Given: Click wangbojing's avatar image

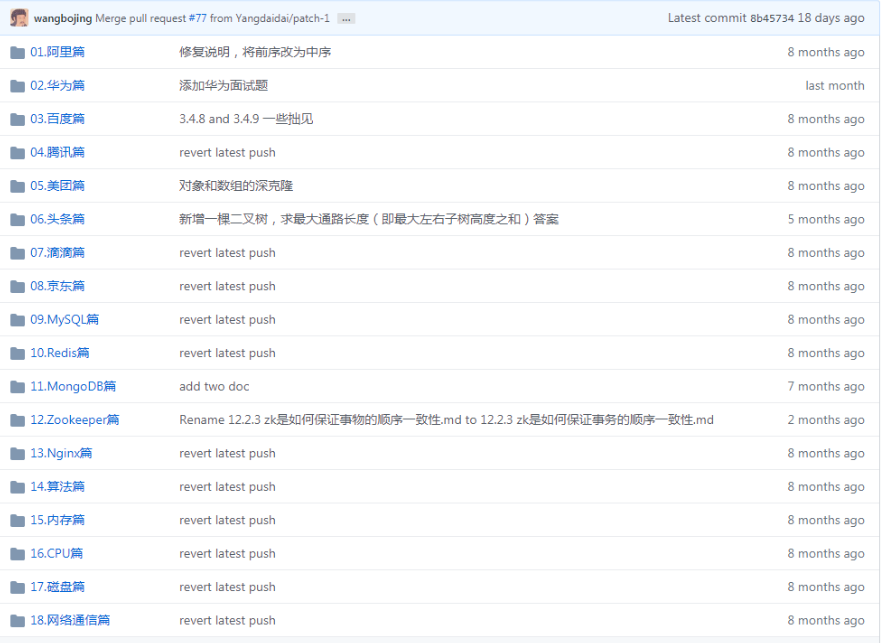Looking at the screenshot, I should 19,18.
